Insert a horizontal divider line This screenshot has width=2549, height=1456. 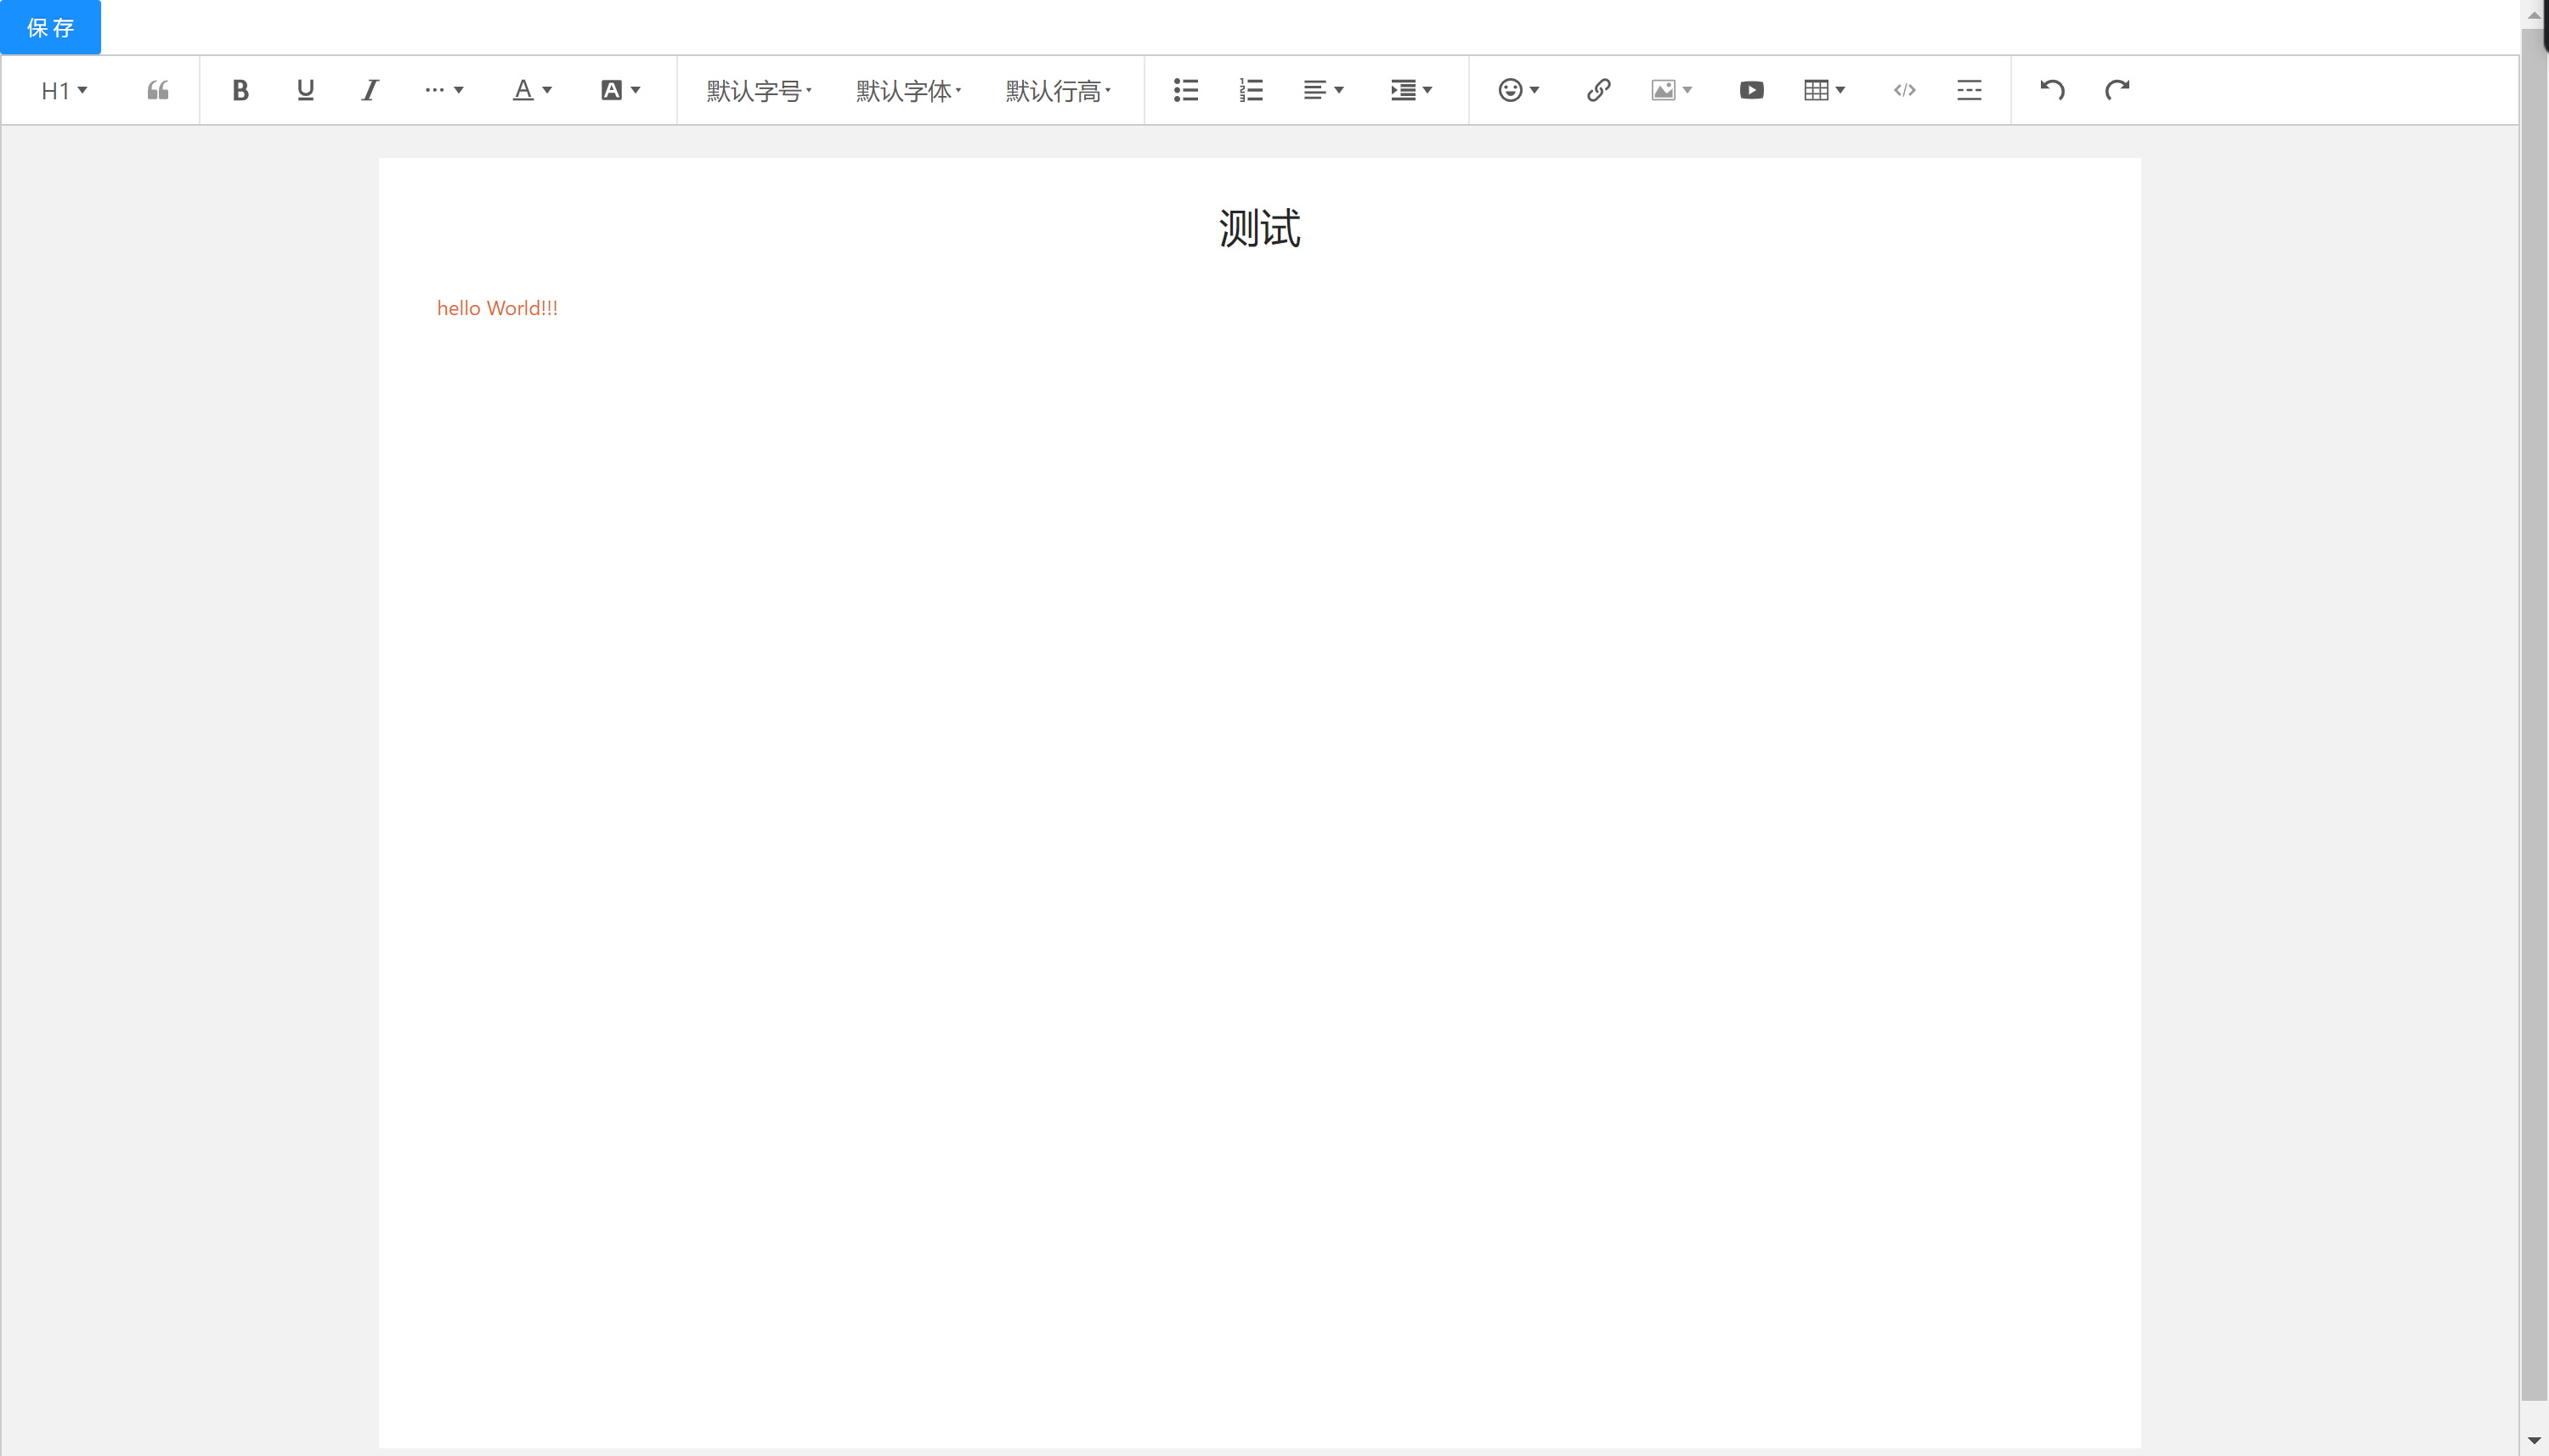coord(1968,90)
